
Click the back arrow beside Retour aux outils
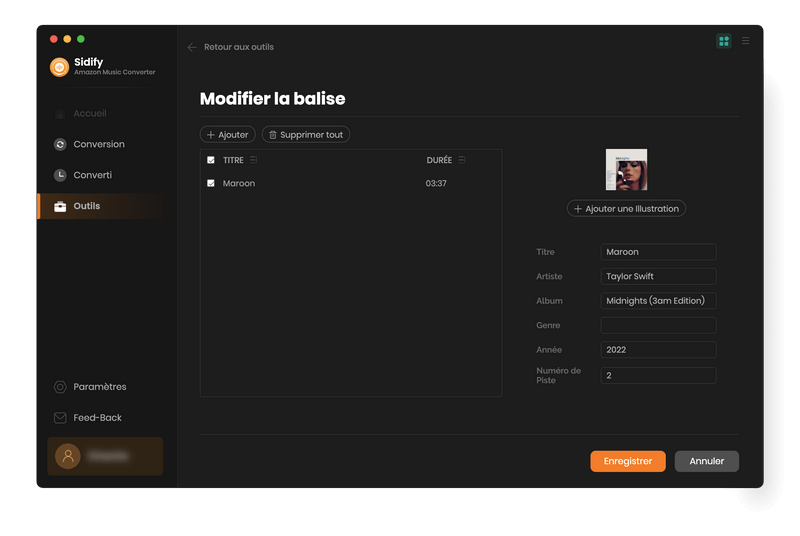[x=192, y=47]
